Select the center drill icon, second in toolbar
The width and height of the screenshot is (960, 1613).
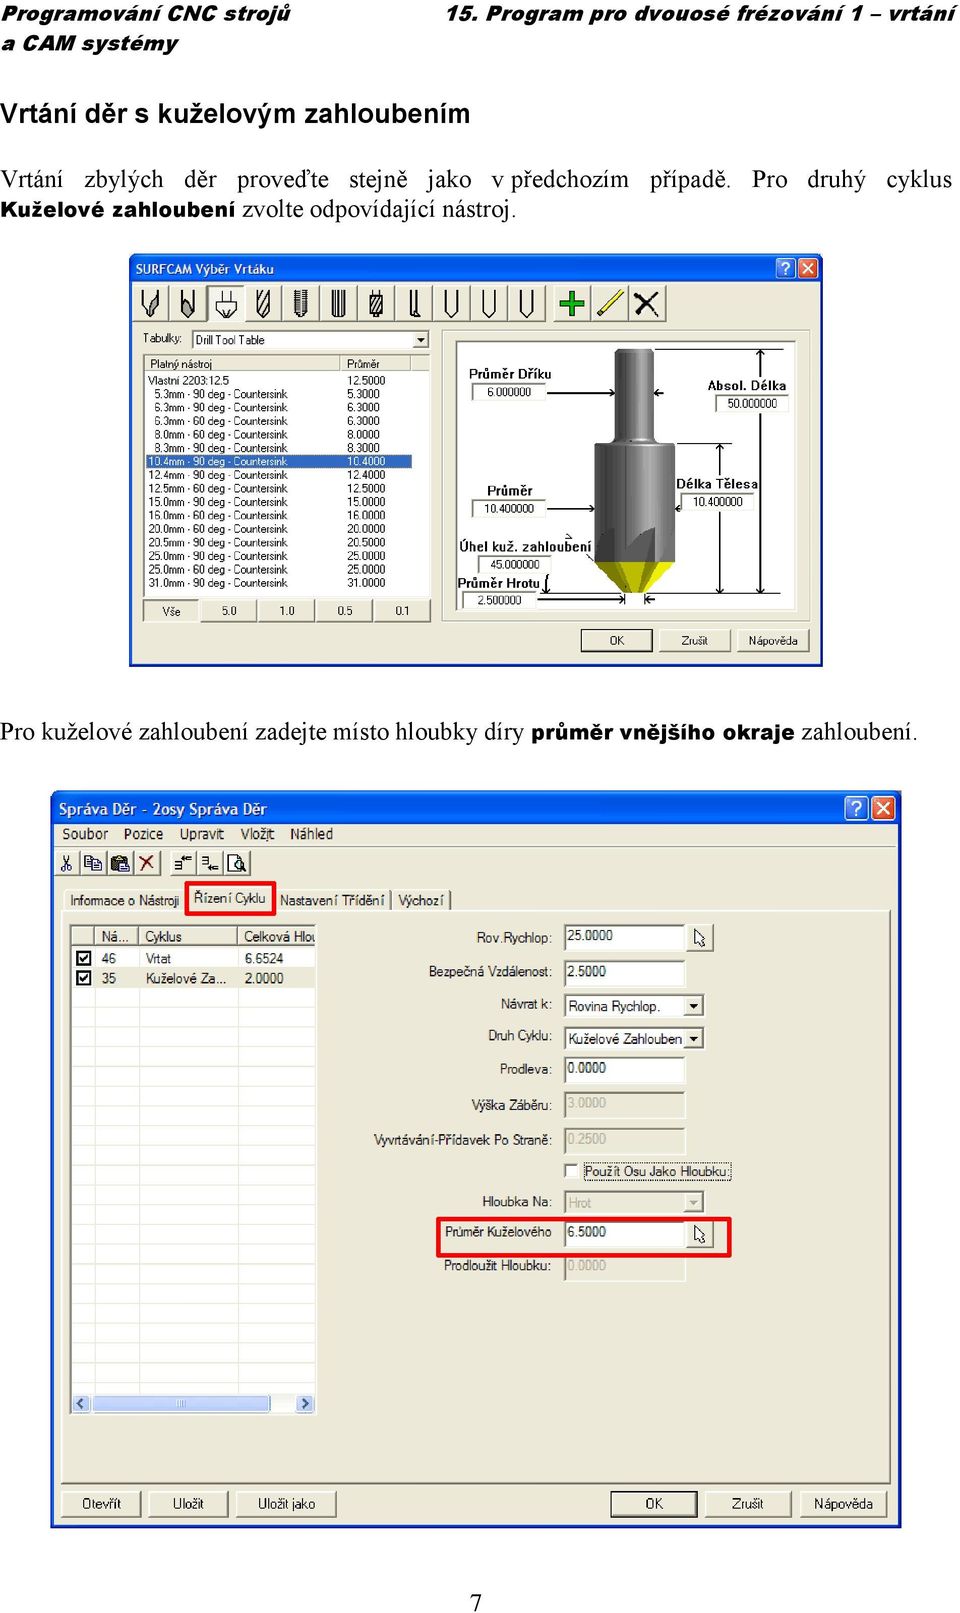pos(188,303)
